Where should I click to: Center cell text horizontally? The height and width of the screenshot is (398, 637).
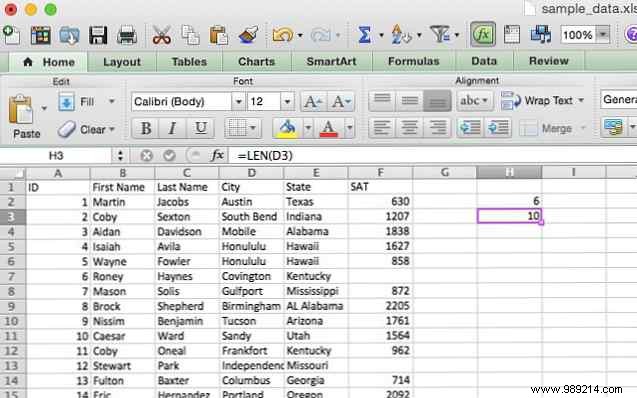(x=410, y=128)
